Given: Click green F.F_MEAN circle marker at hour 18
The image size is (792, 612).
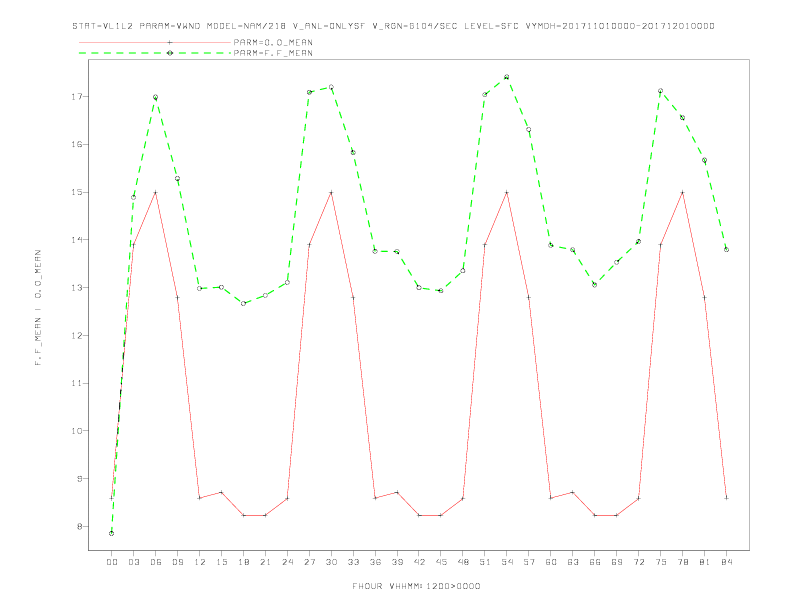Looking at the screenshot, I should tap(243, 303).
